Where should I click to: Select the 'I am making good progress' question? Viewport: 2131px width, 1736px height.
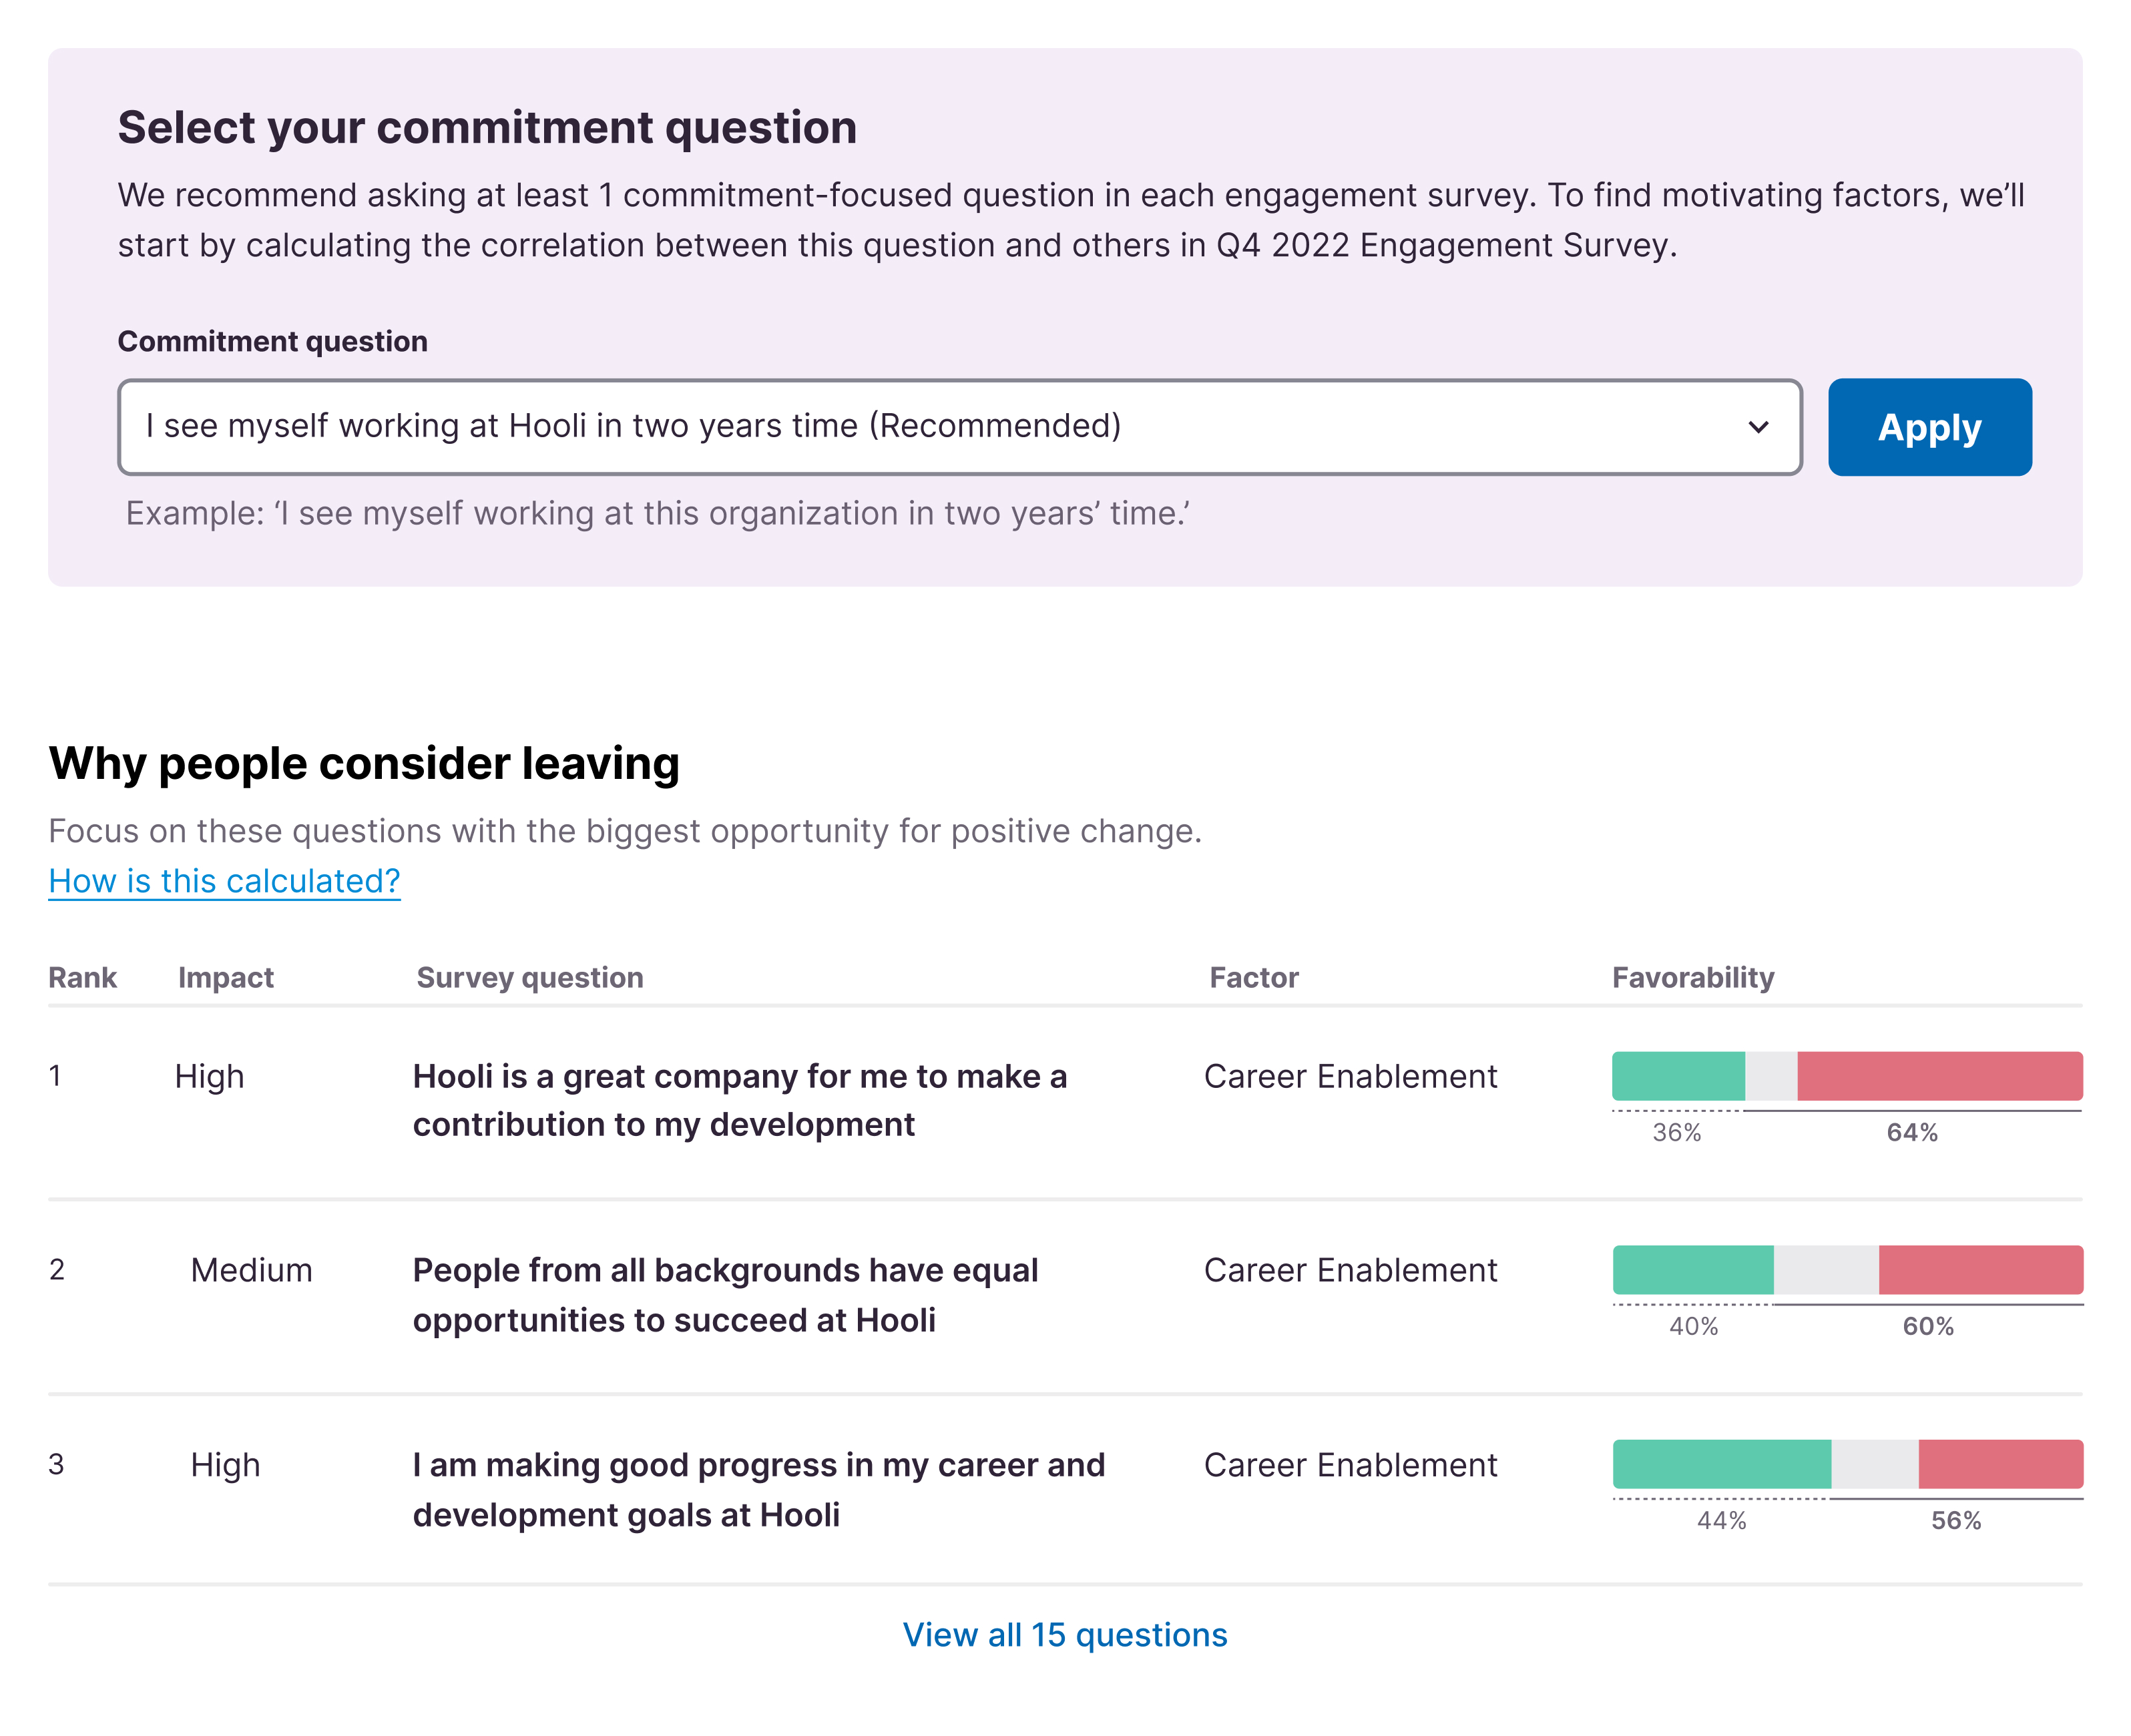pyautogui.click(x=758, y=1489)
